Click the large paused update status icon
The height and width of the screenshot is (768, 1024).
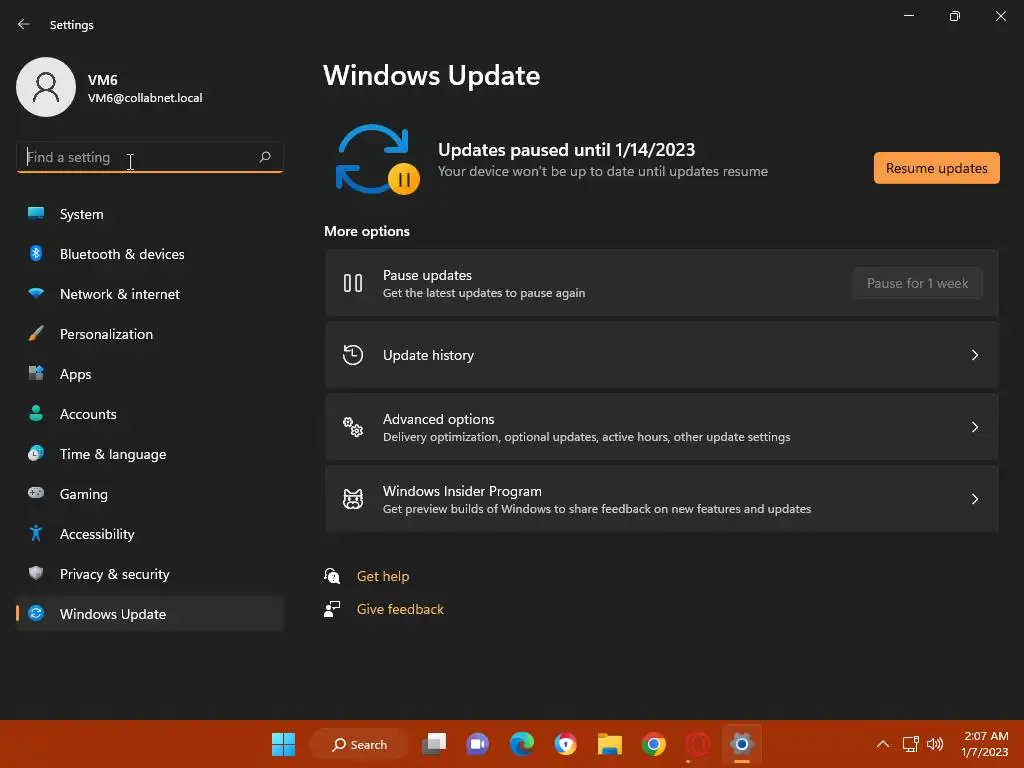(377, 160)
